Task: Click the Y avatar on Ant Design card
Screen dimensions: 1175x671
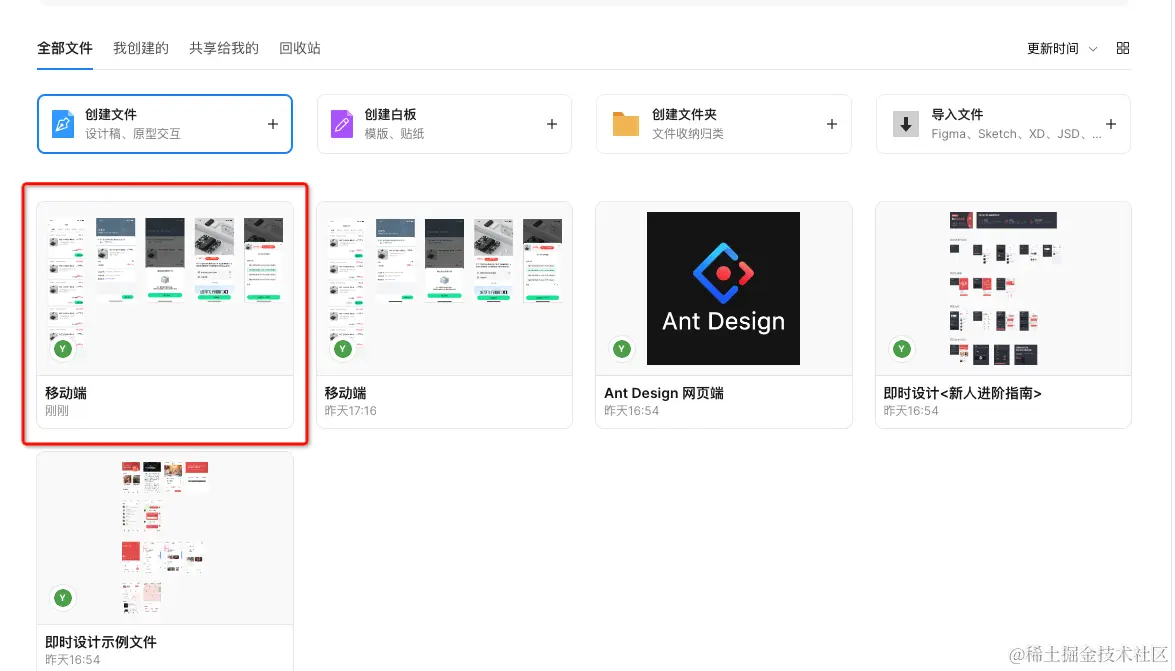Action: coord(621,349)
